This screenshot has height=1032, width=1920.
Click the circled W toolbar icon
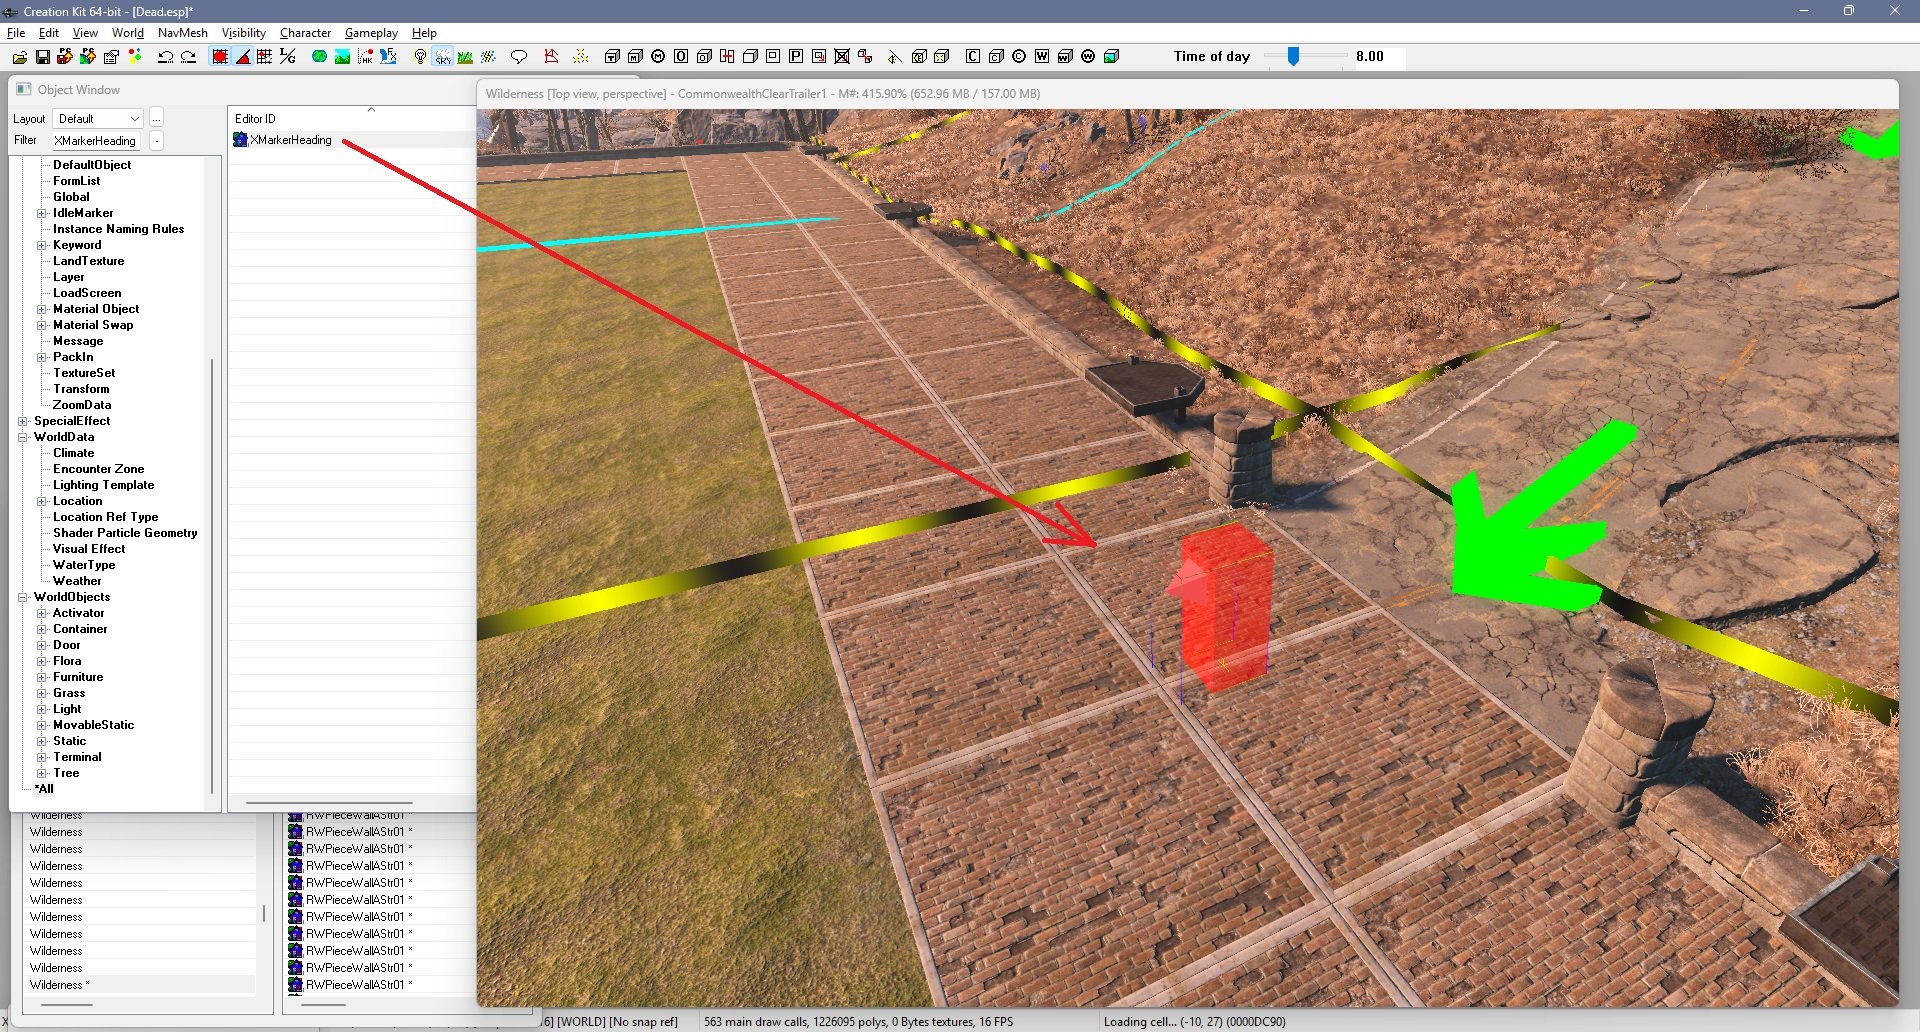pos(1088,57)
